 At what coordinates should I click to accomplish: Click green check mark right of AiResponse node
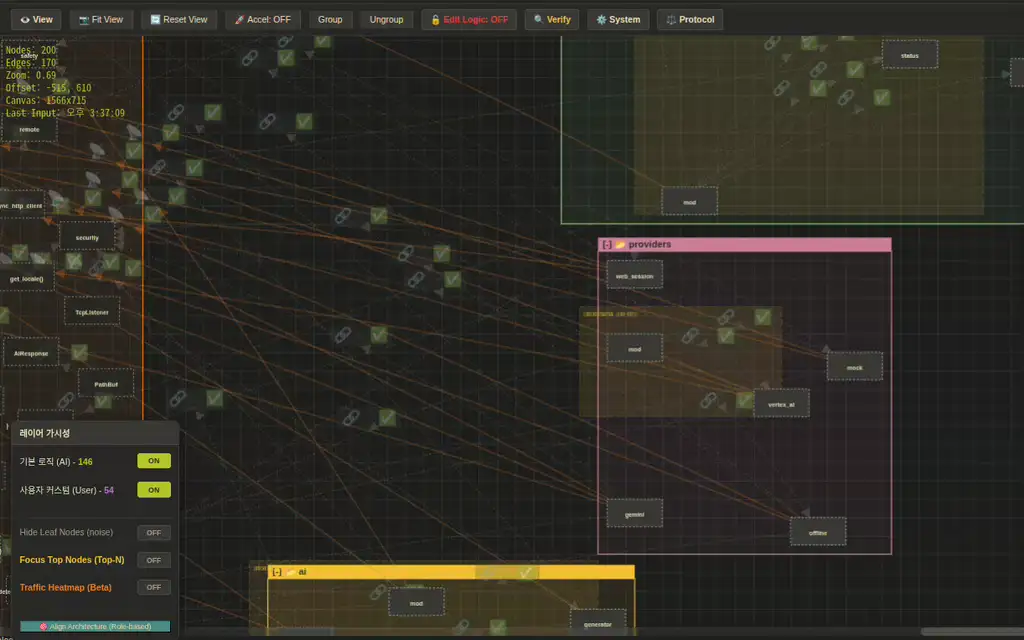coord(80,353)
